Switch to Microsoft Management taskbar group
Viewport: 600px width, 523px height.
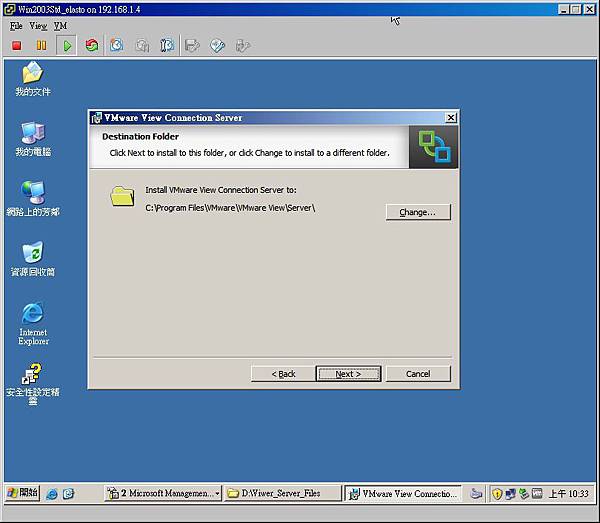(x=163, y=493)
